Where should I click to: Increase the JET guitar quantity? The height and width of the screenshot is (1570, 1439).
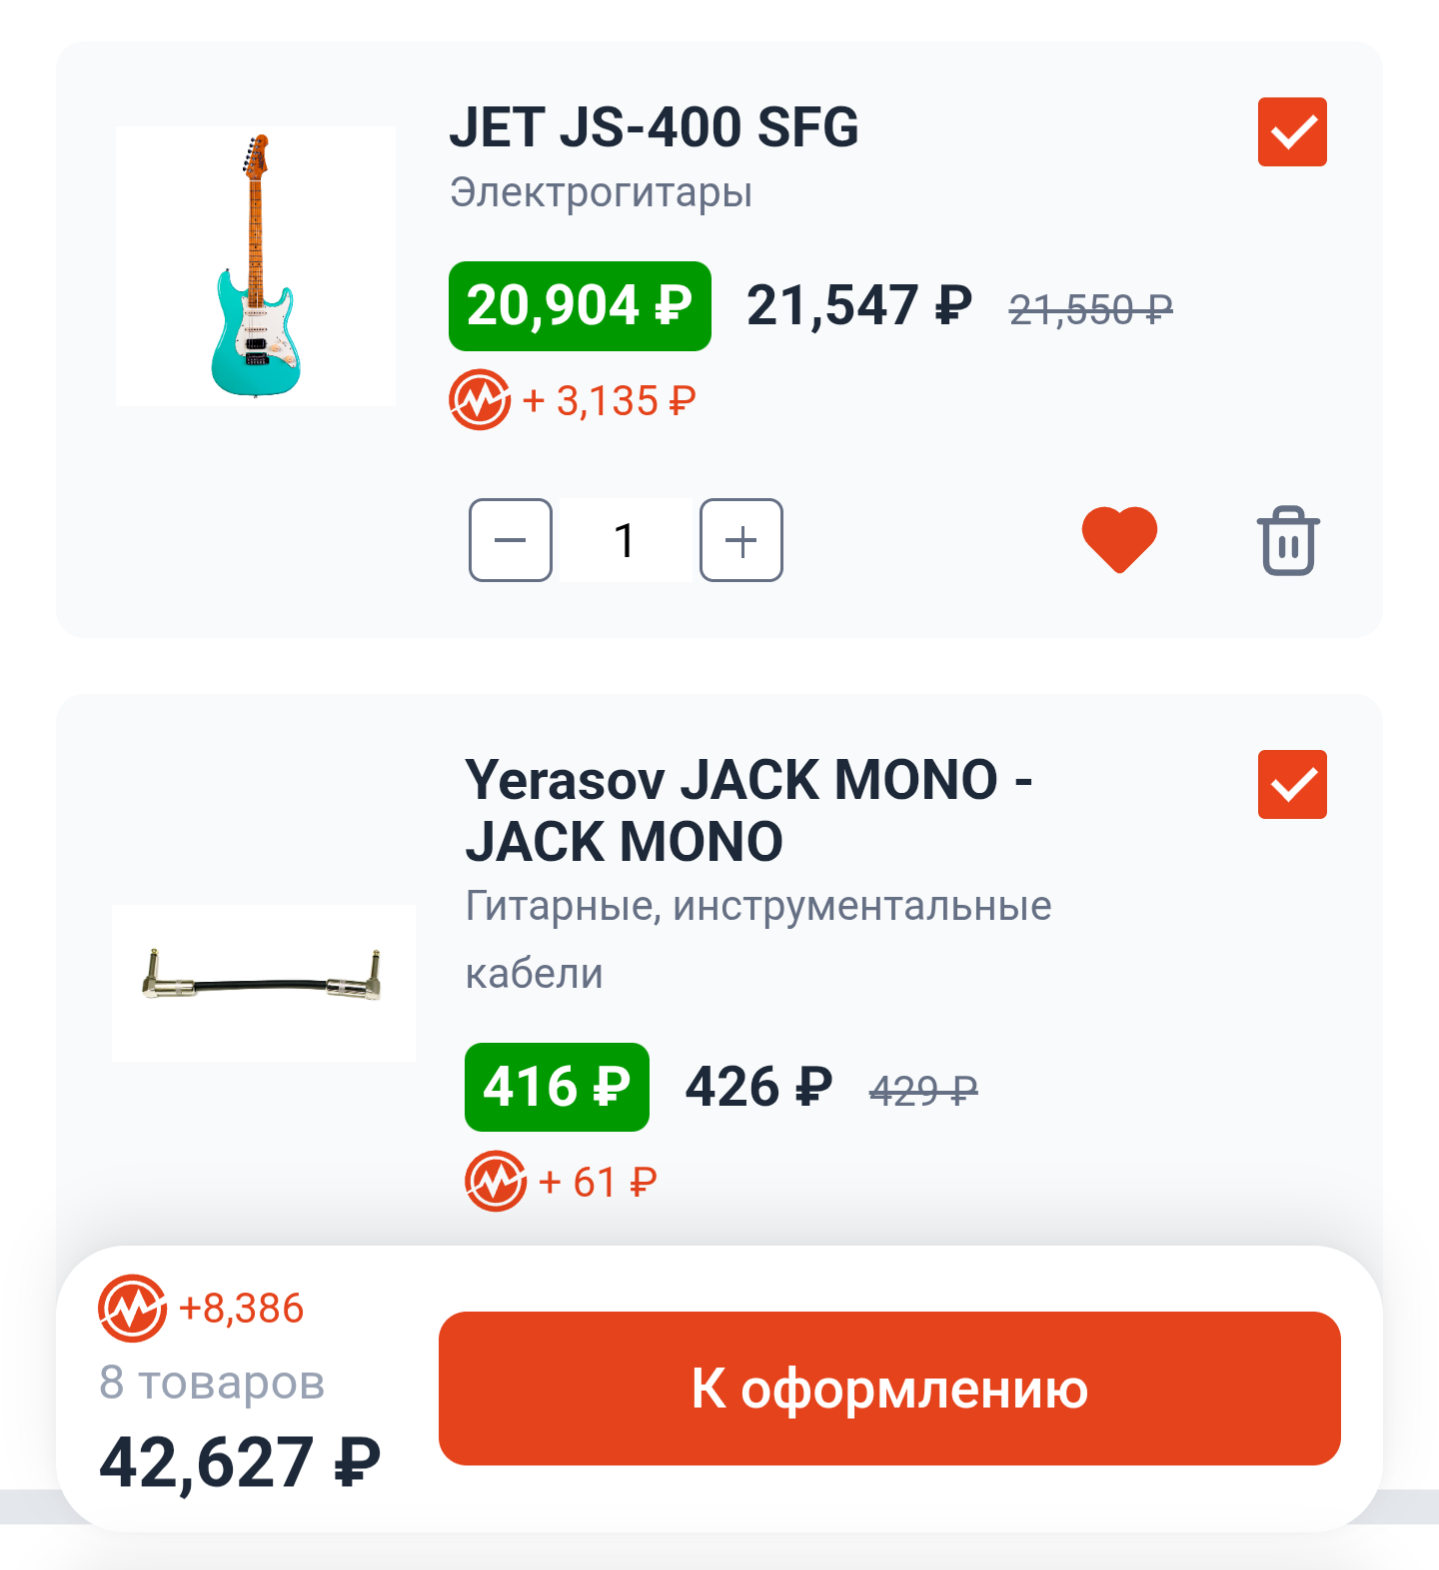click(741, 540)
